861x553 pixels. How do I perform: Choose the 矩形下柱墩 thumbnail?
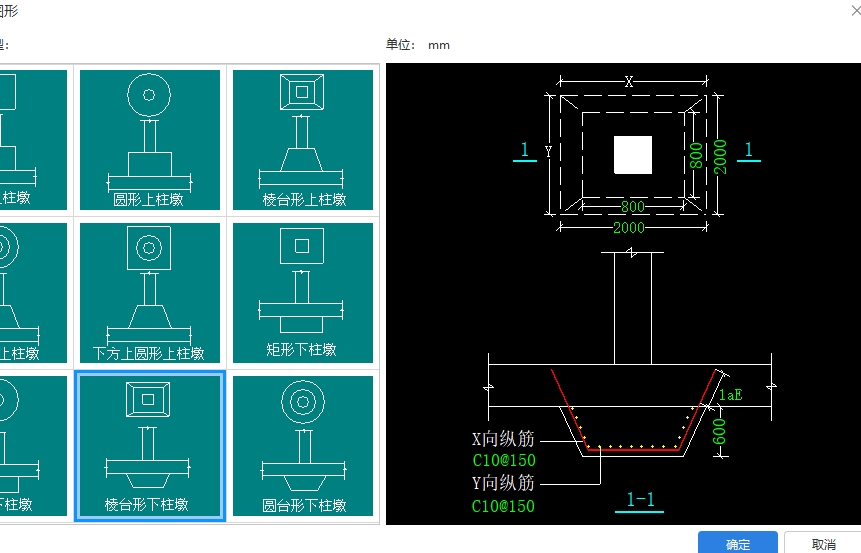click(303, 293)
